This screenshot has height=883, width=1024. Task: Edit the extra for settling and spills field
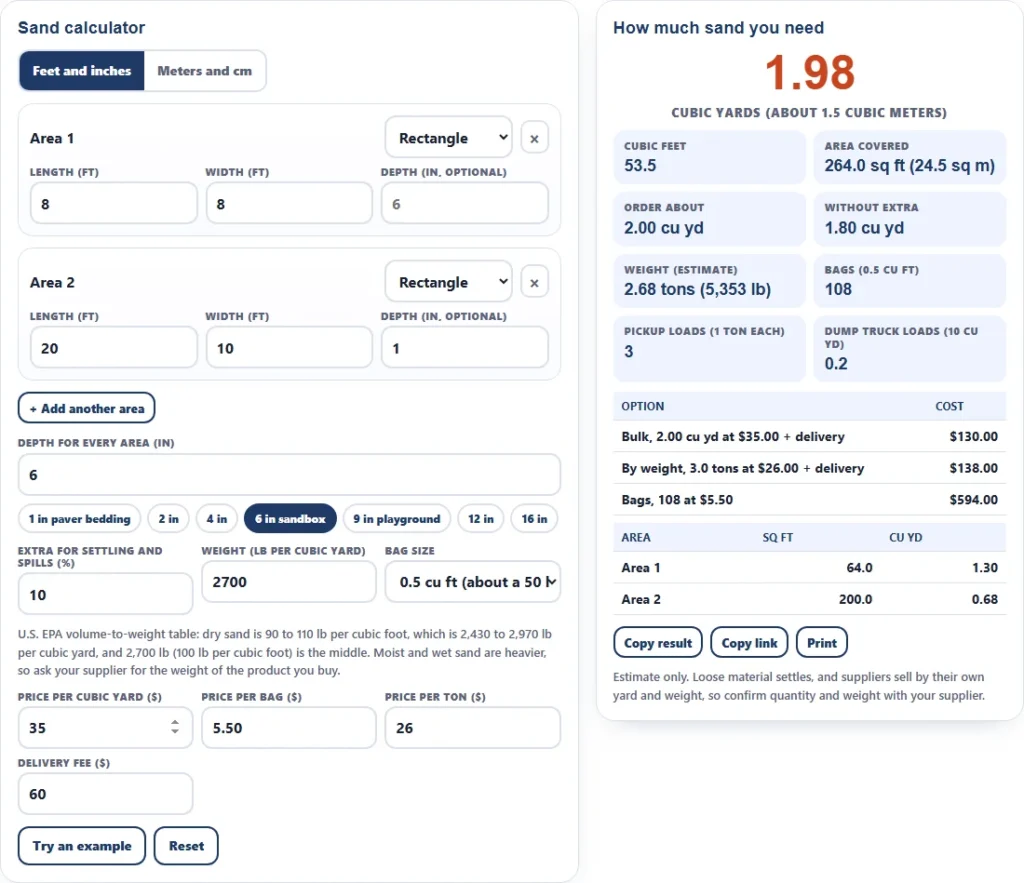tap(105, 594)
